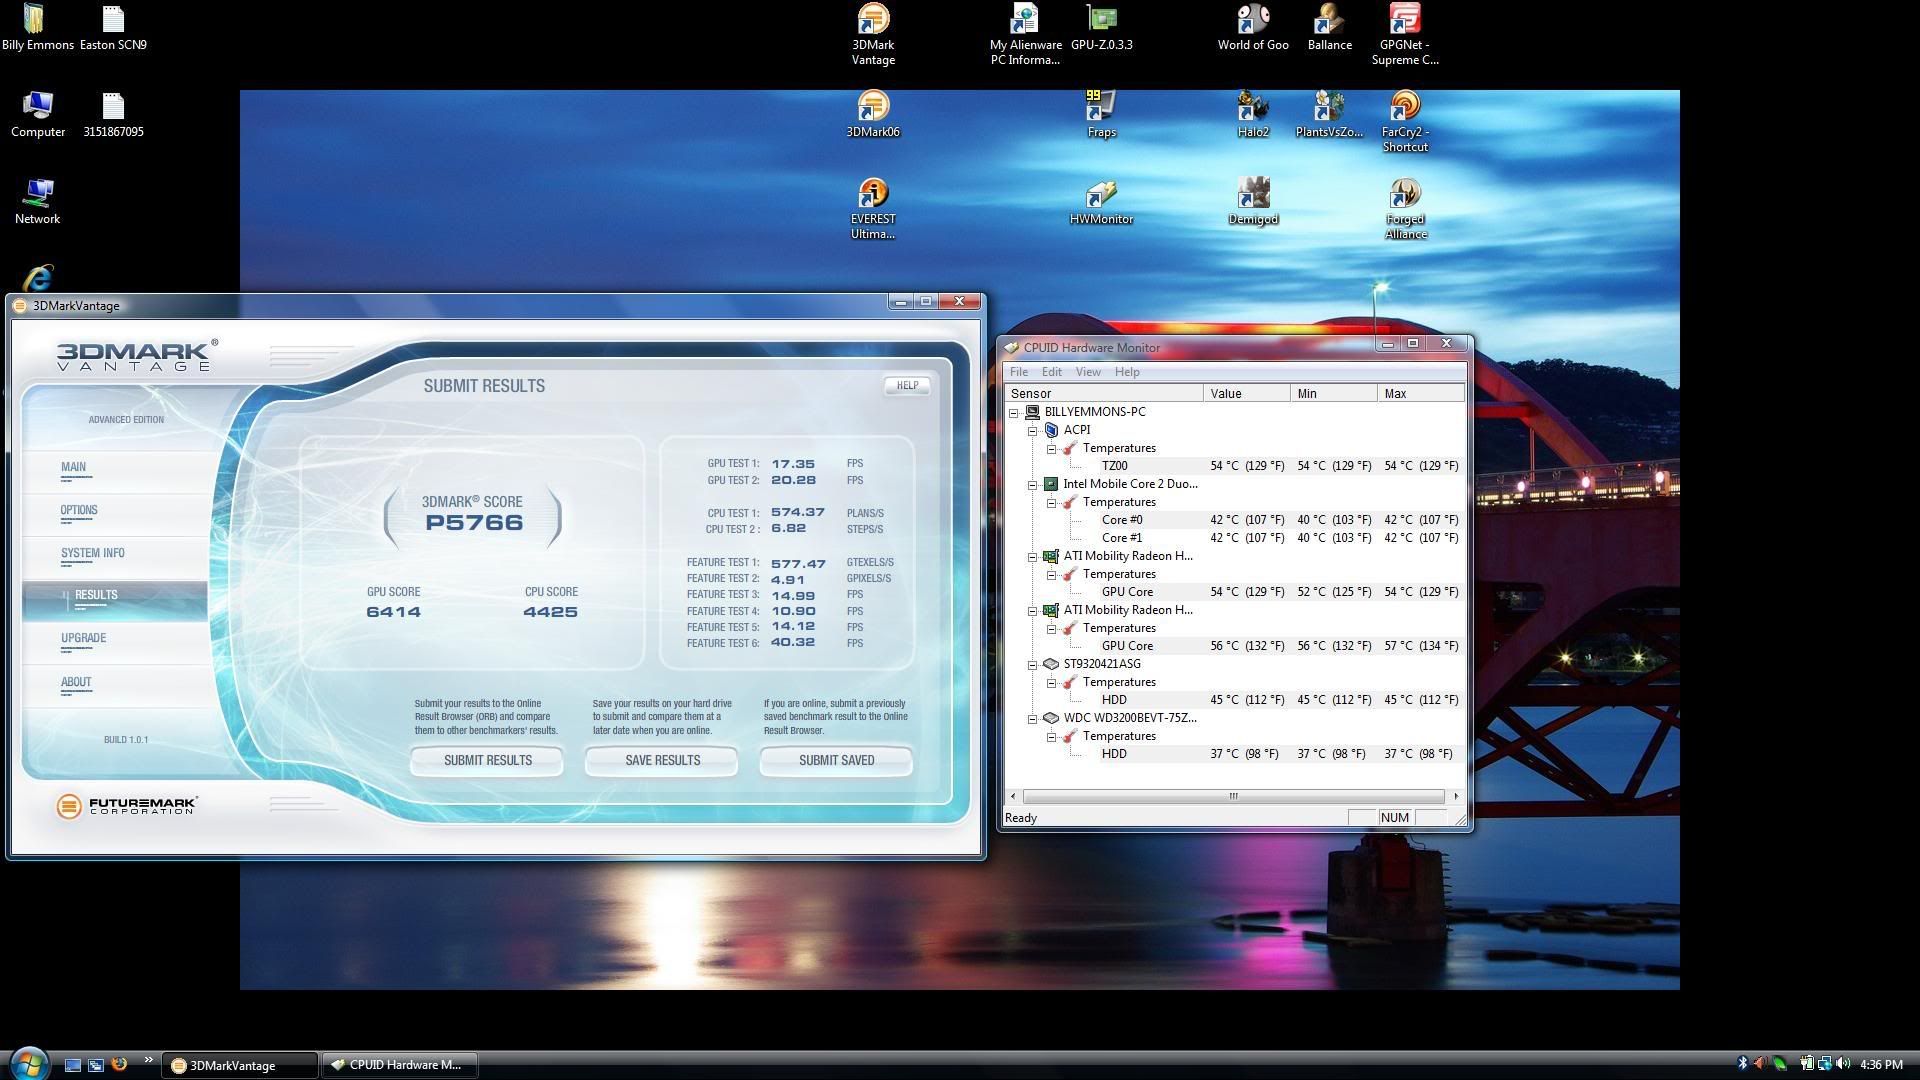
Task: Launch Firefox from quick launch bar
Action: (119, 1064)
